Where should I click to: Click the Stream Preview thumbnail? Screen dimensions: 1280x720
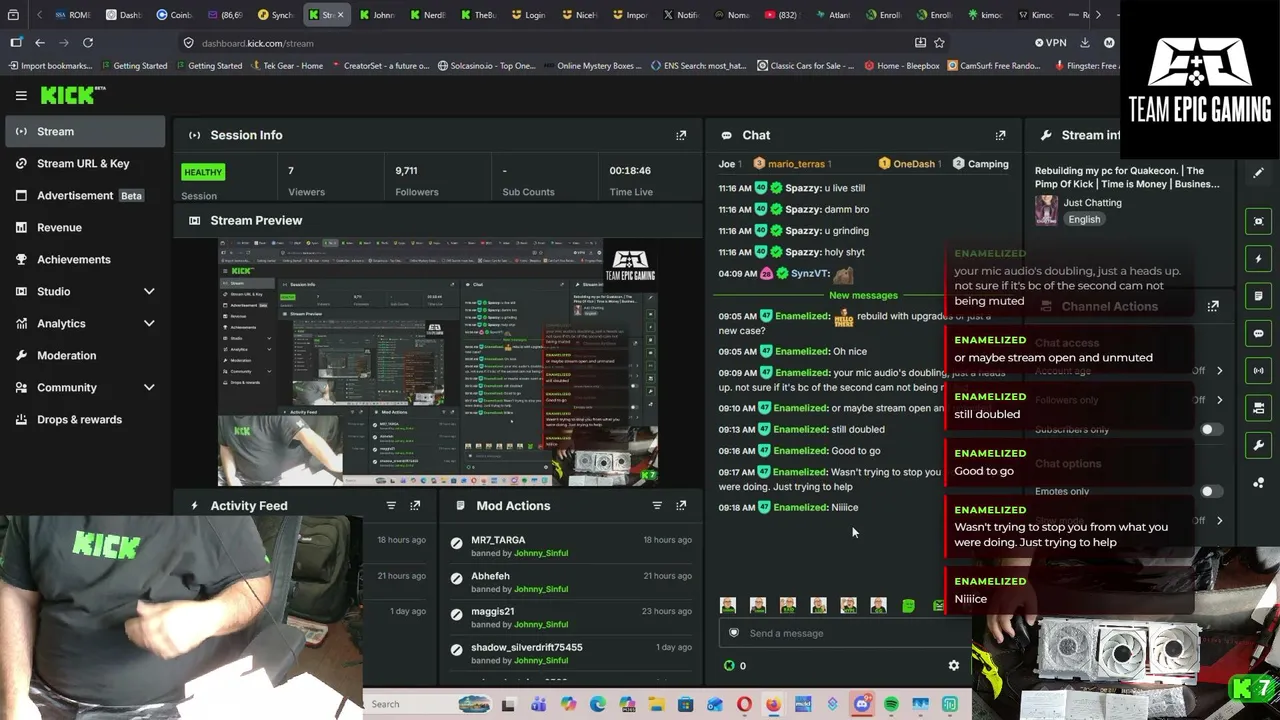tap(438, 362)
